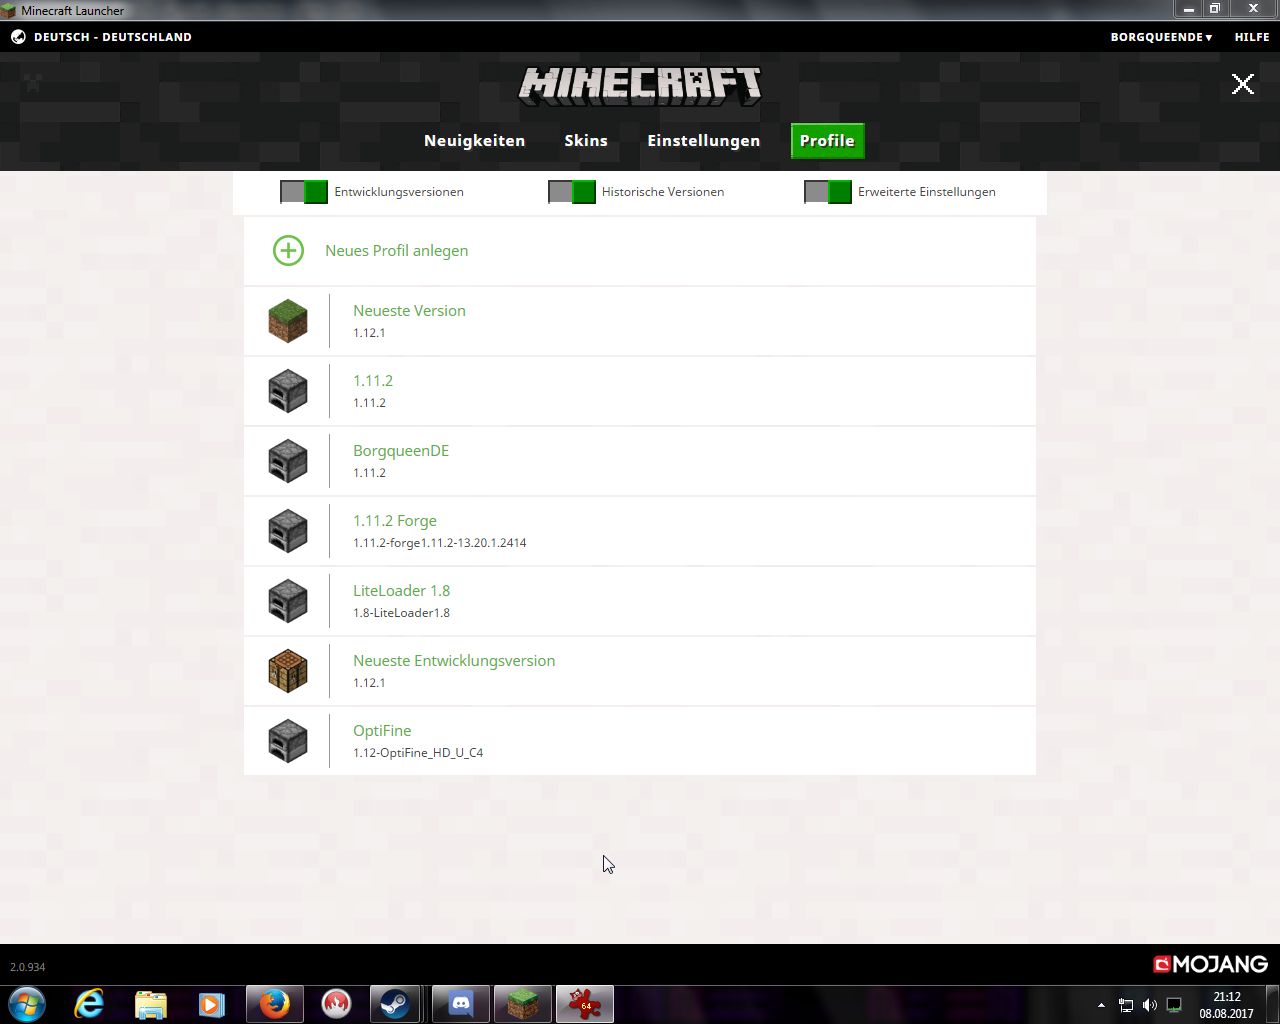Open Discord from the taskbar
The height and width of the screenshot is (1024, 1280).
[461, 1004]
